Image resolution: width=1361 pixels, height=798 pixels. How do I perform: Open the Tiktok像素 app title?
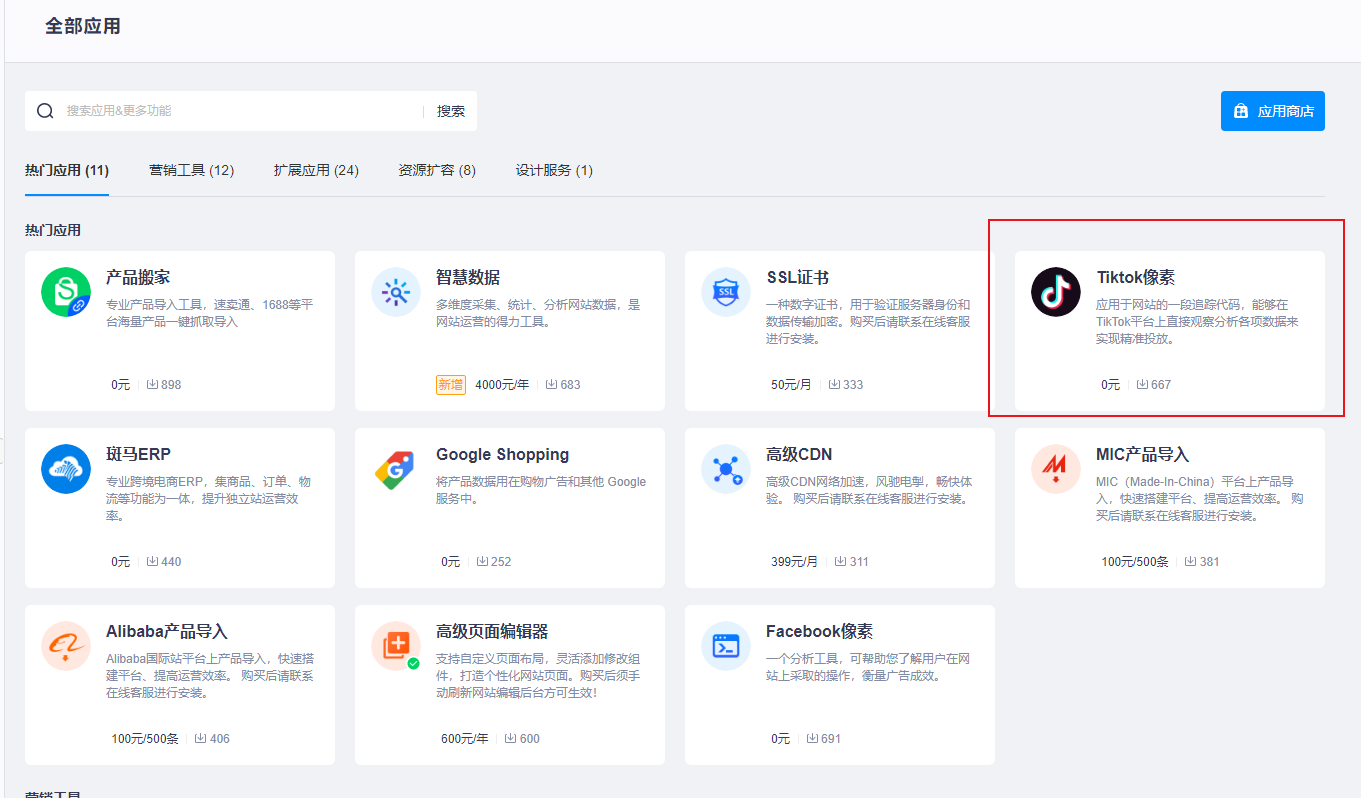pyautogui.click(x=1135, y=277)
